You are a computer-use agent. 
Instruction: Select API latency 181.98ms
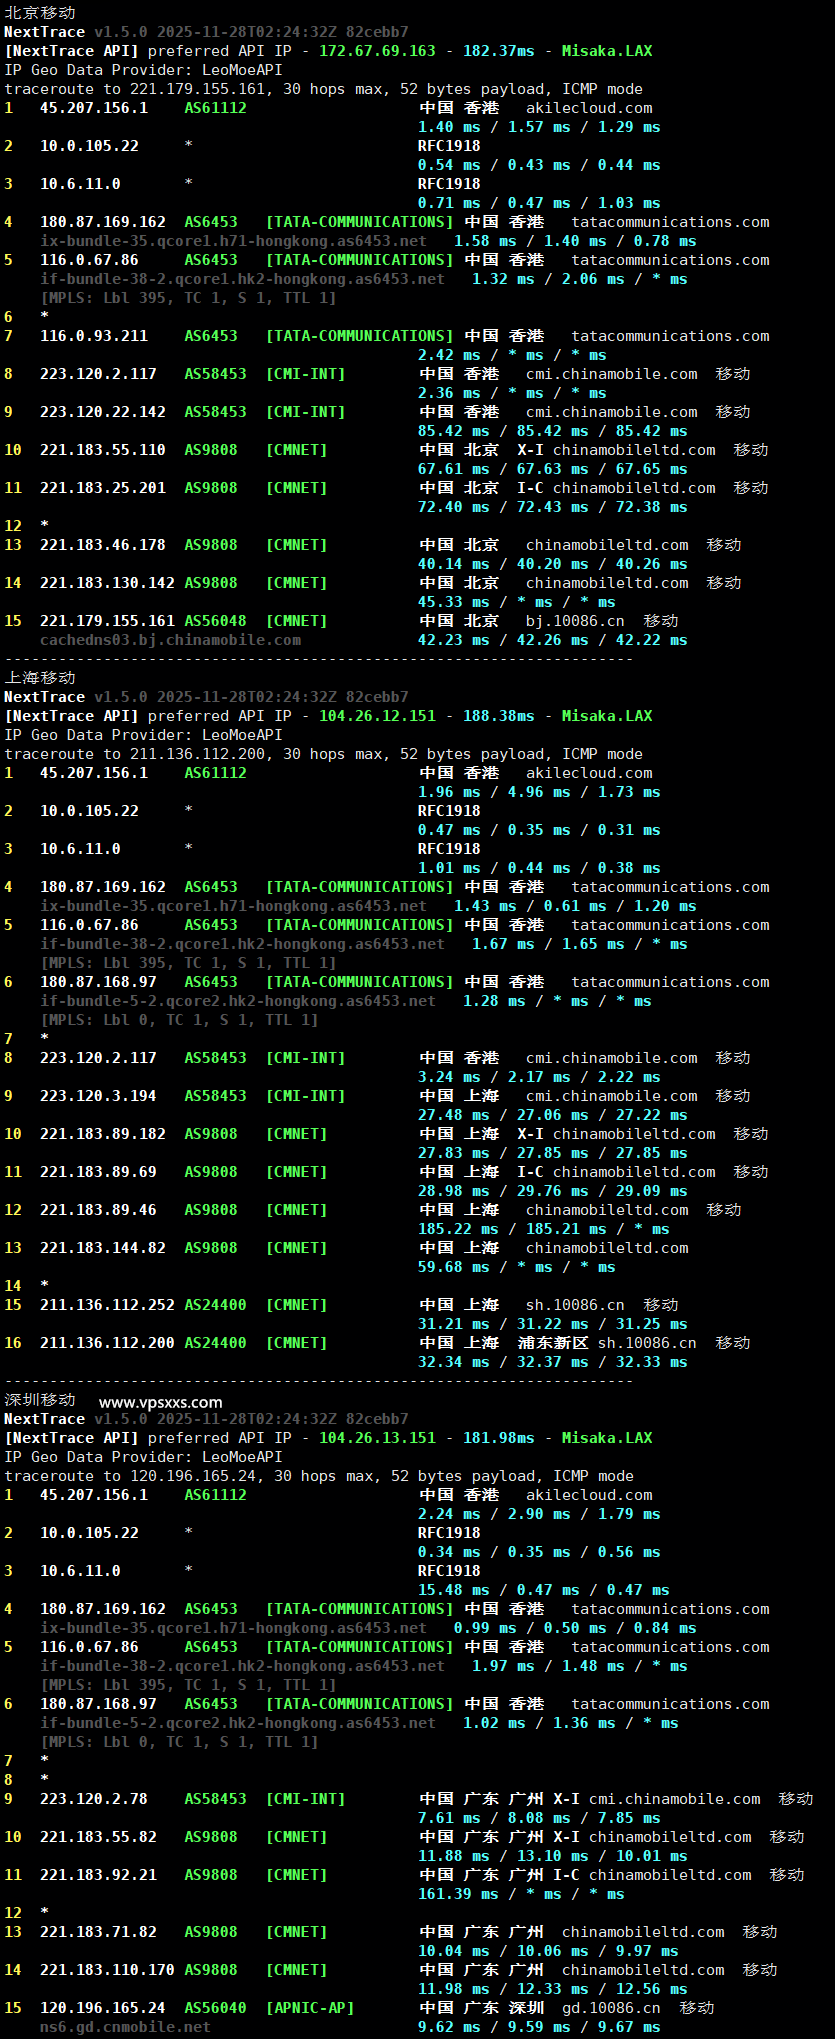tap(498, 1437)
